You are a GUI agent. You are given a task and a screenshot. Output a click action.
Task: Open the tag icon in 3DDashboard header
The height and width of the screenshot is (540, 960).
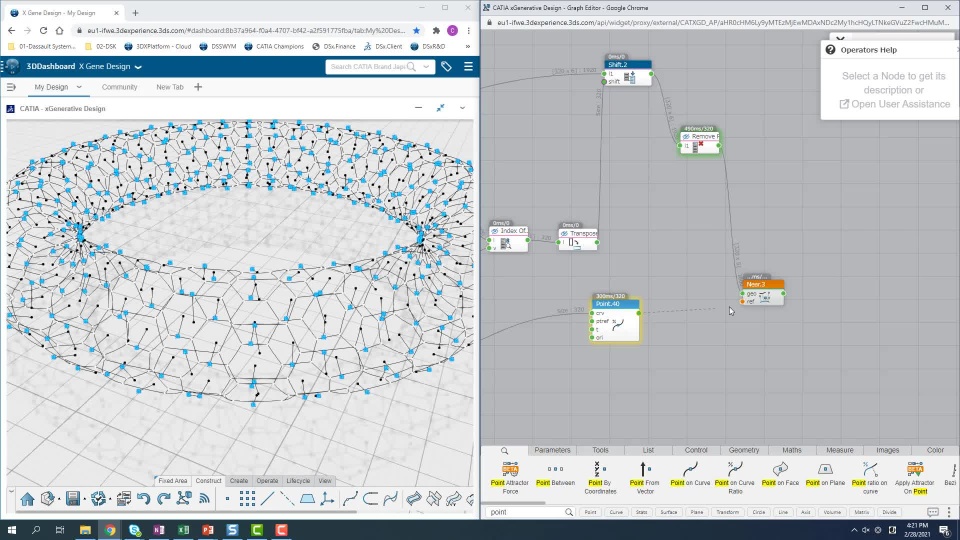(x=446, y=66)
